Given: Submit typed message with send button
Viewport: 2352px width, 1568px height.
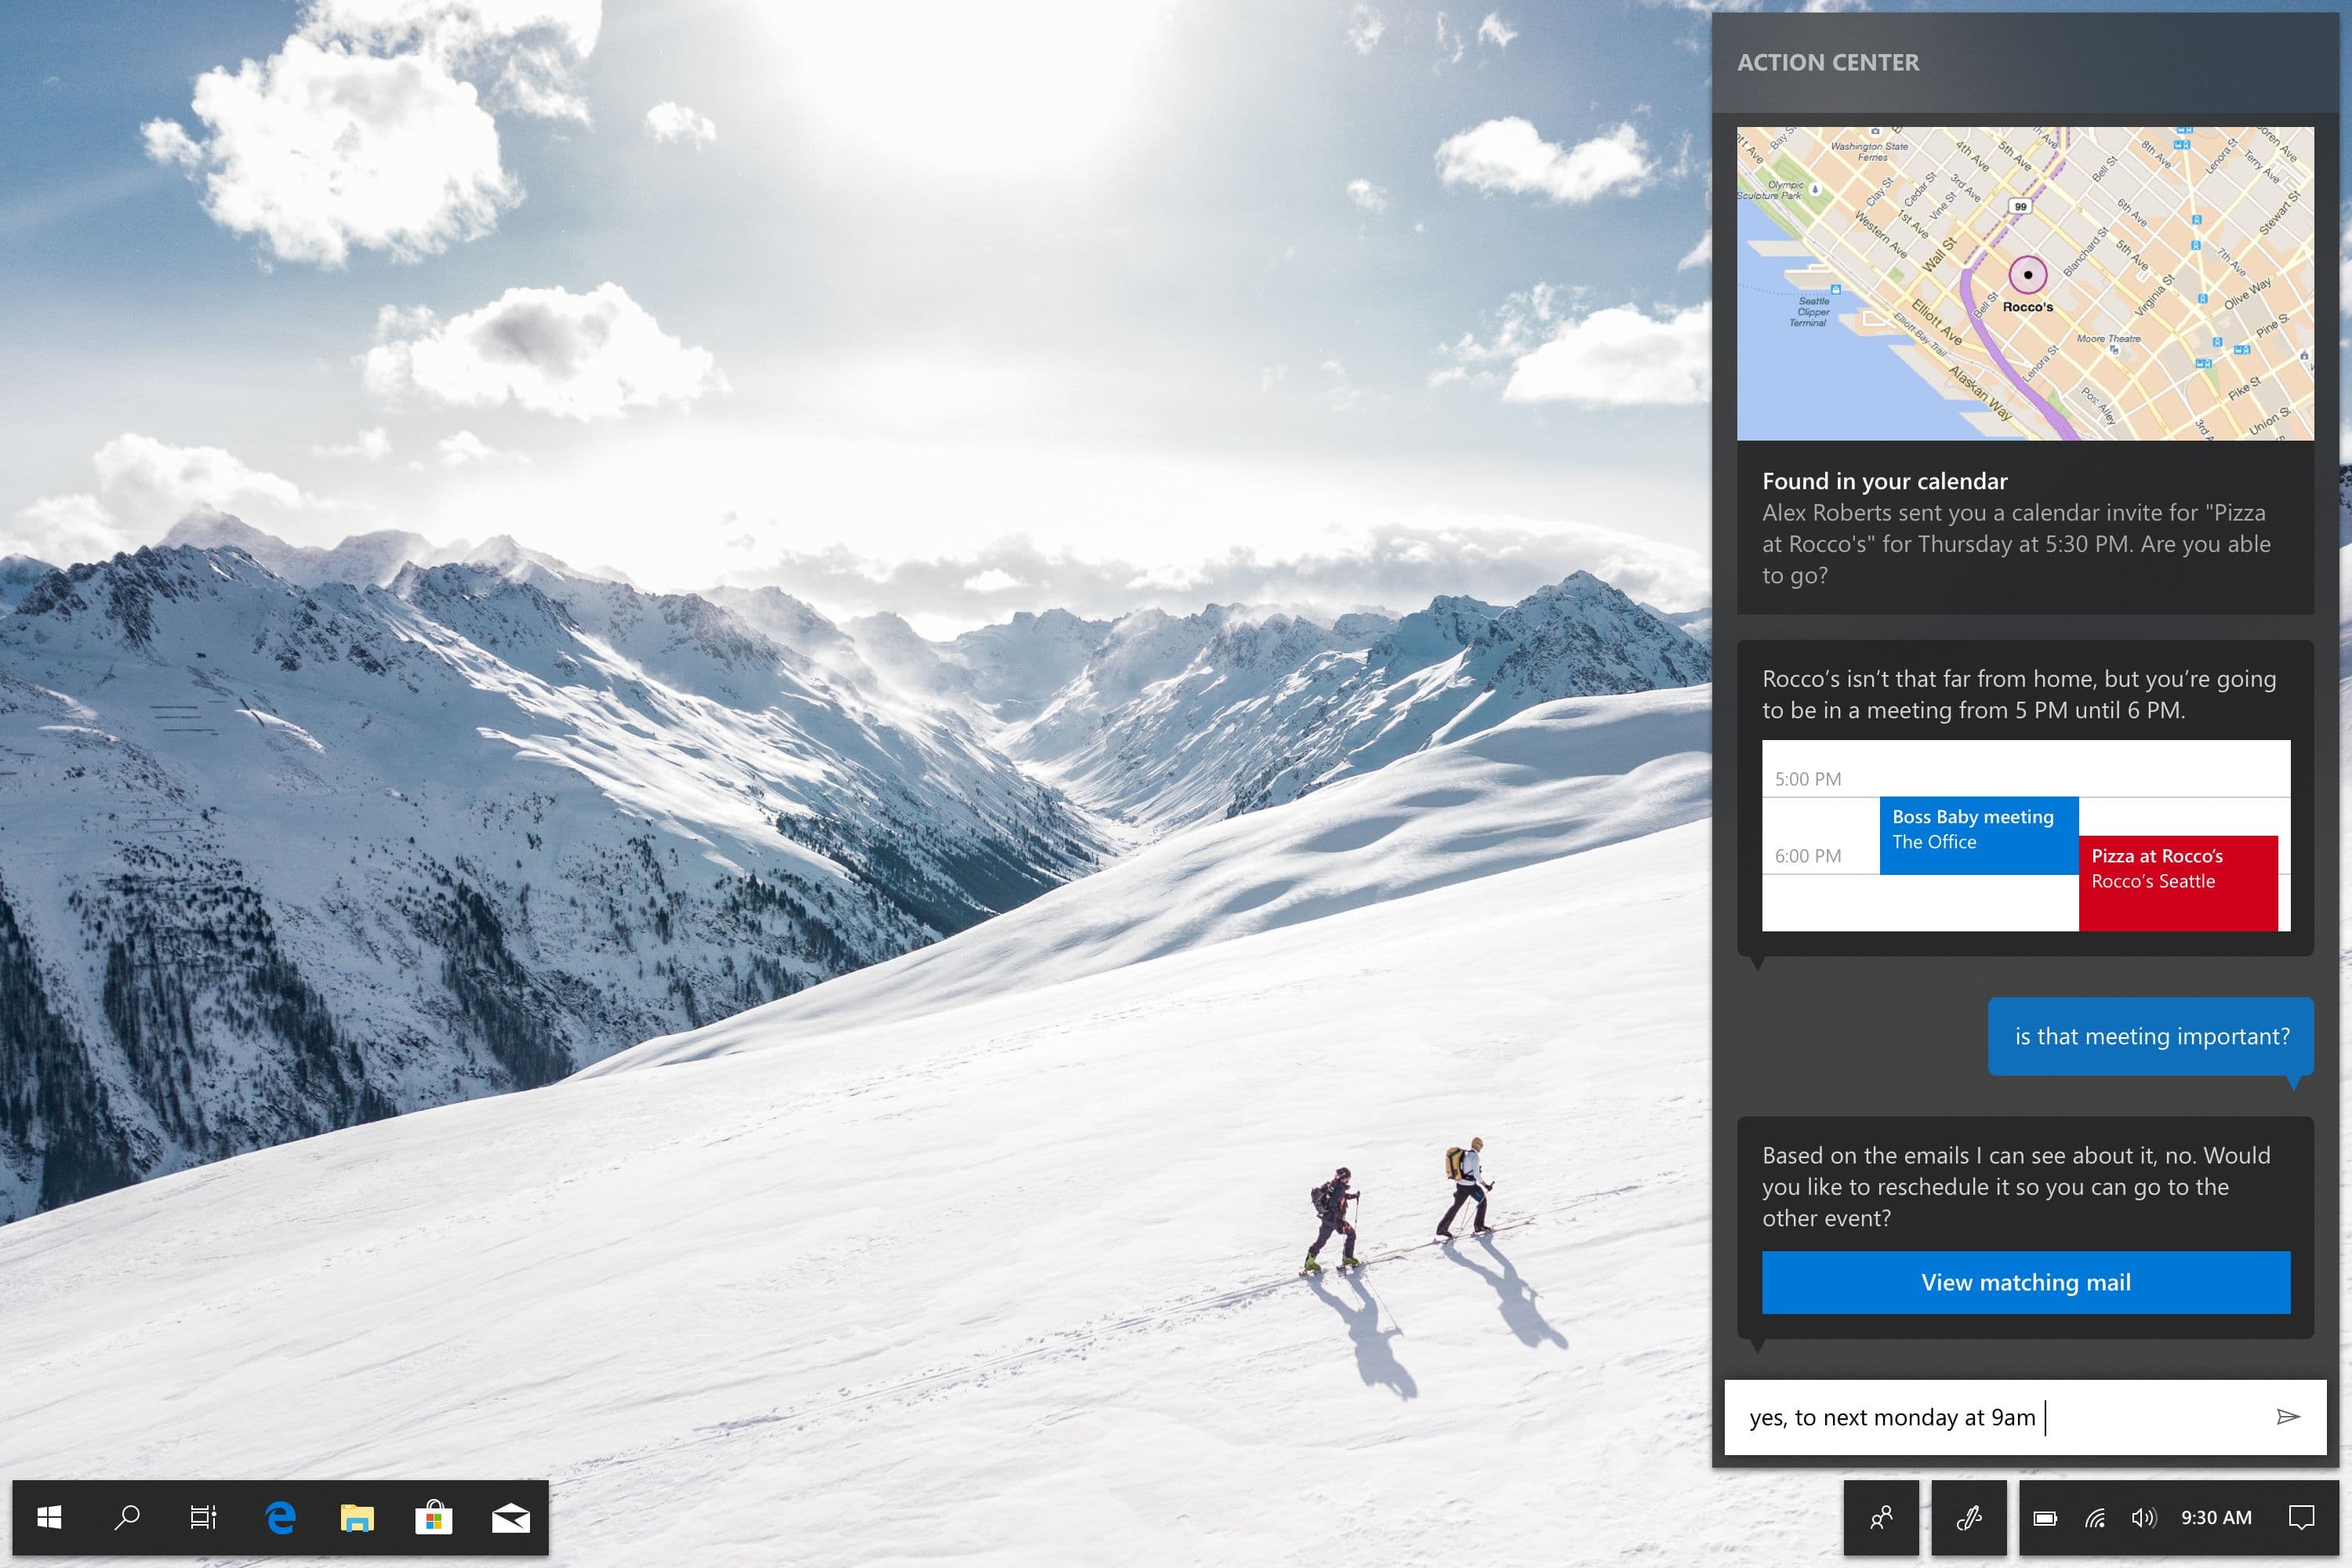Looking at the screenshot, I should [x=2289, y=1416].
